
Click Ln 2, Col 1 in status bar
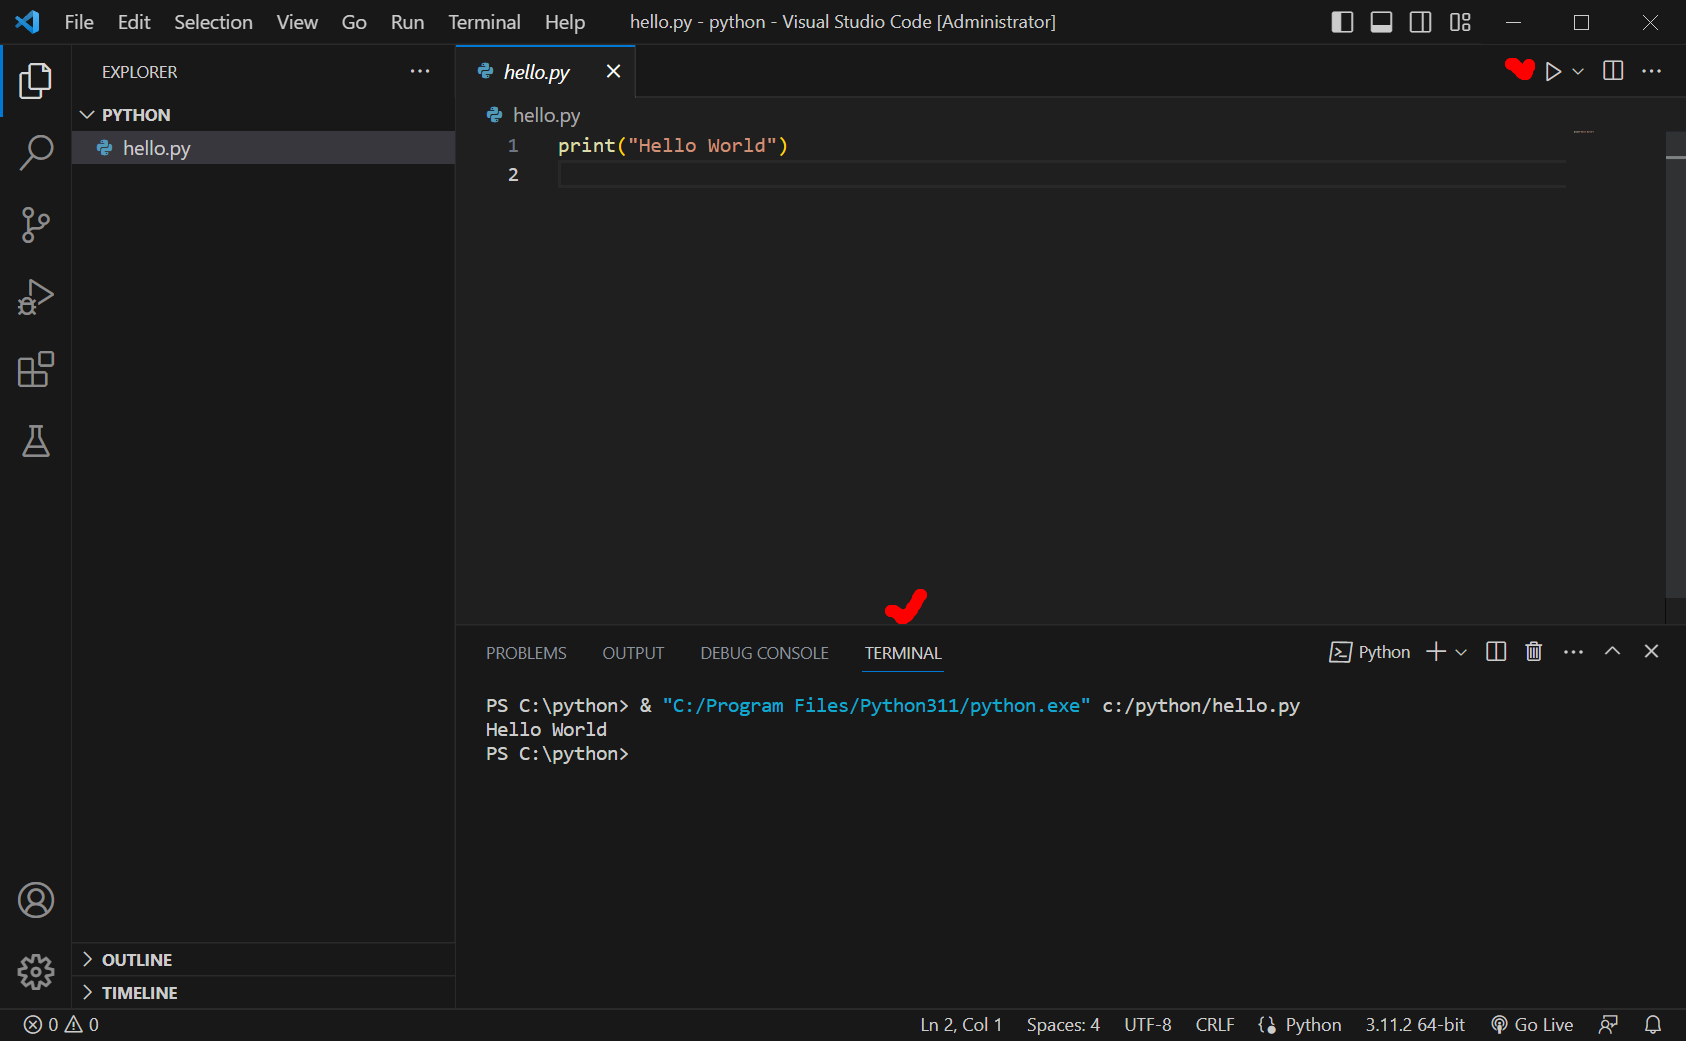961,1025
